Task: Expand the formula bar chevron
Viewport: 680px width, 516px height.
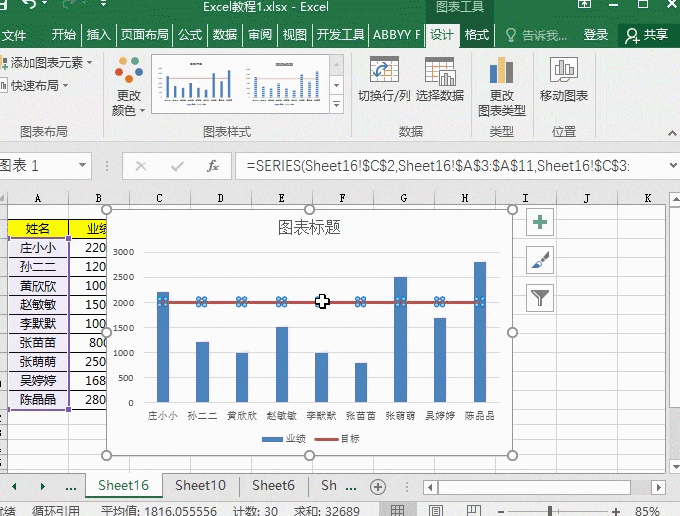Action: 673,165
